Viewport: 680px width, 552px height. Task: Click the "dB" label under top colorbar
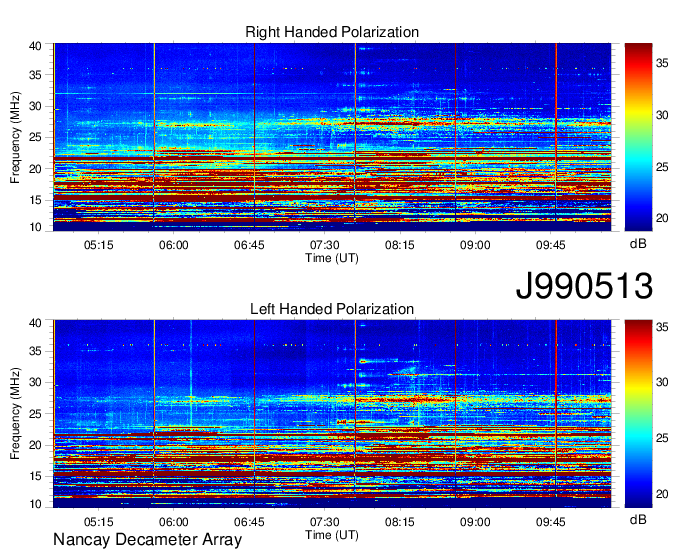(638, 244)
